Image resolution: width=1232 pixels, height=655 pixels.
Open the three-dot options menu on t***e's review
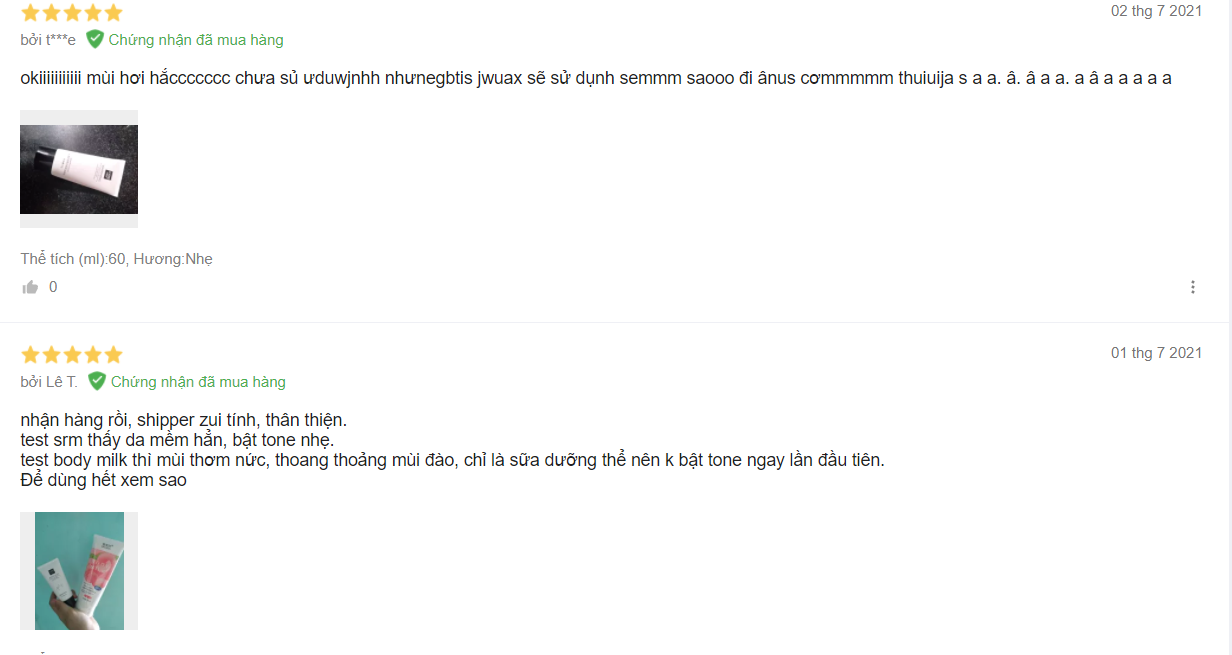tap(1193, 287)
